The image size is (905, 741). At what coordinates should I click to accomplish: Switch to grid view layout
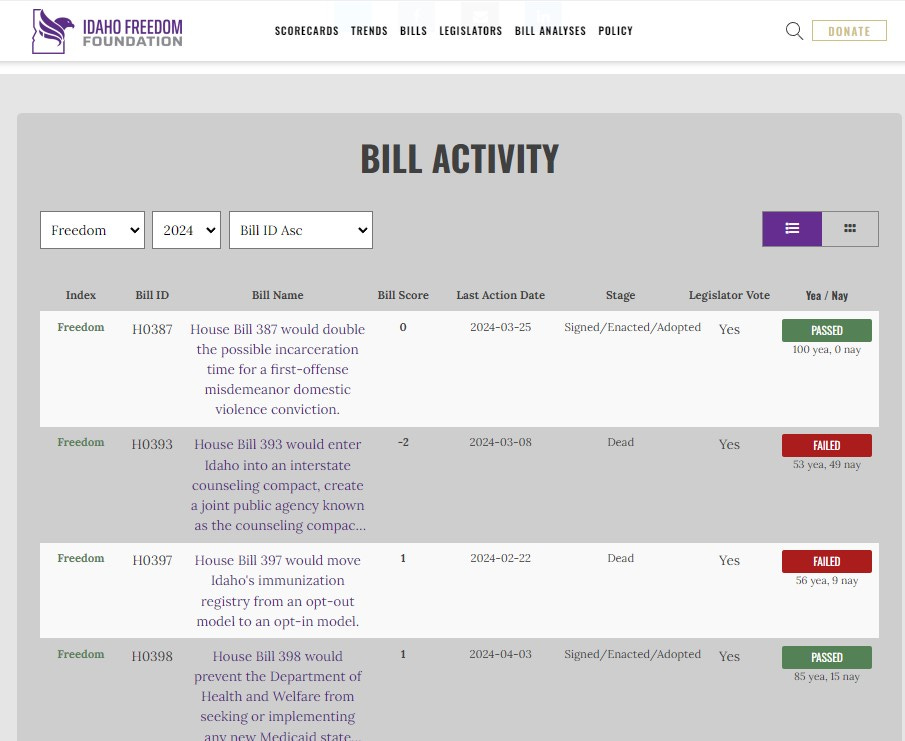click(x=850, y=229)
